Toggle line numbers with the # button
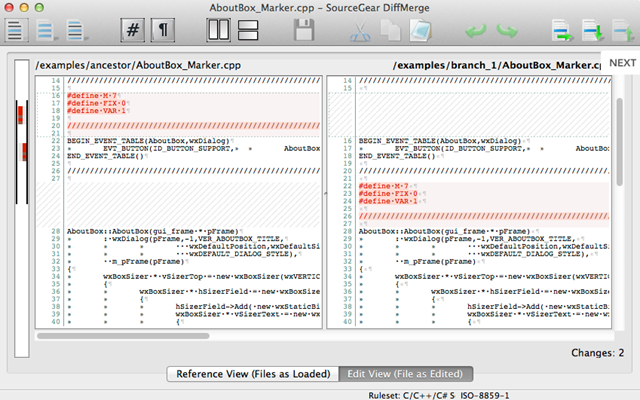The height and width of the screenshot is (400, 640). pyautogui.click(x=133, y=30)
